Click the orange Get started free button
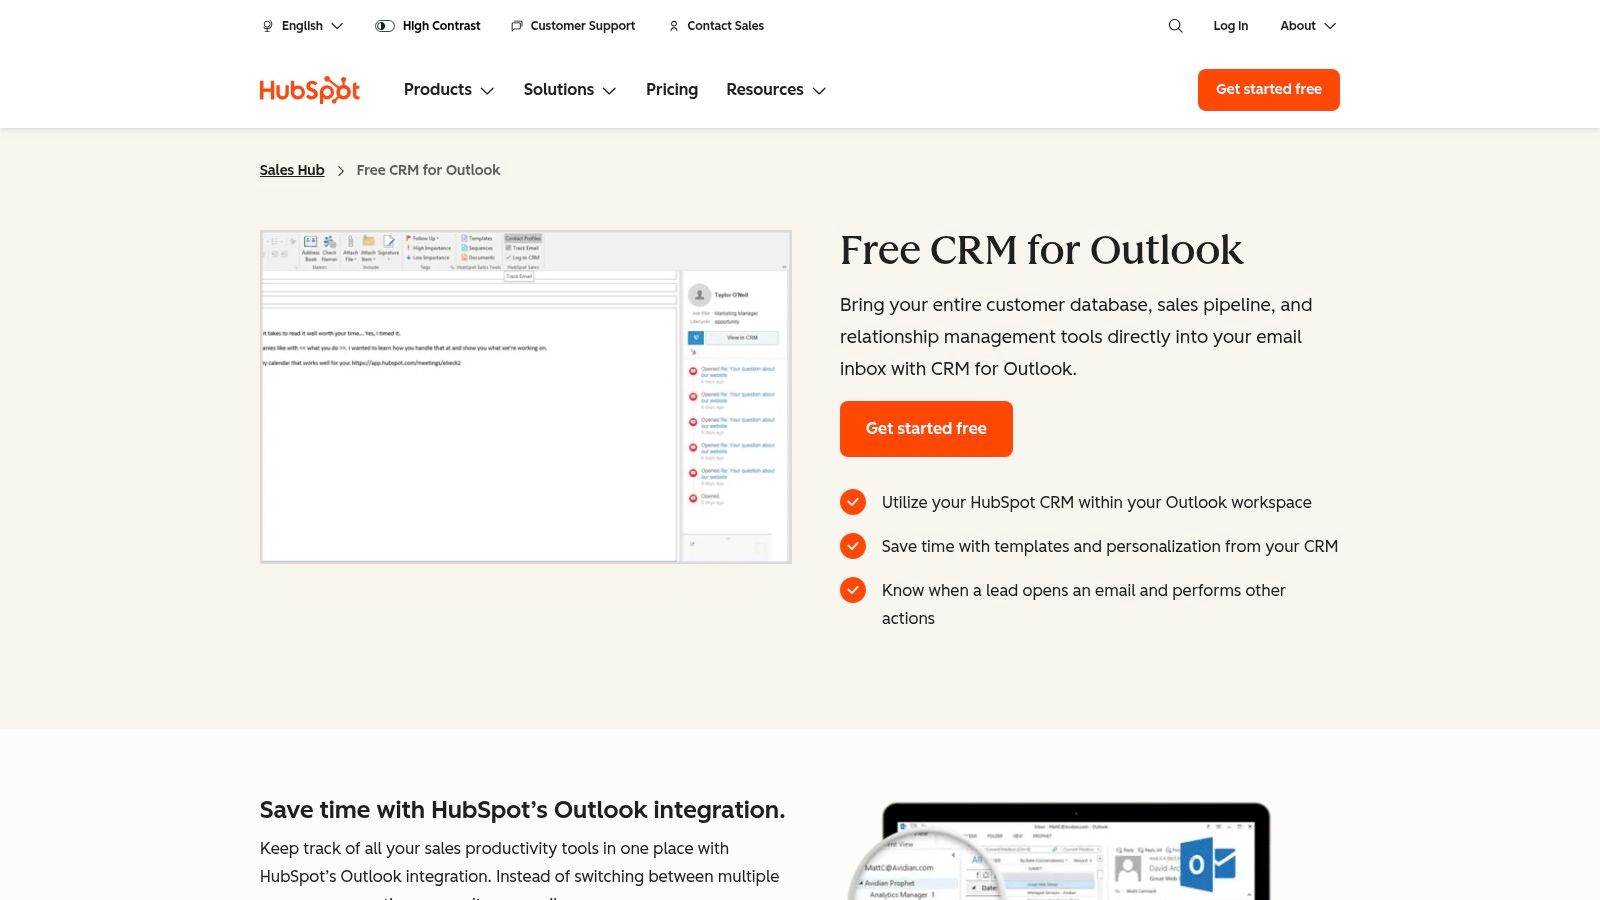 tap(926, 428)
